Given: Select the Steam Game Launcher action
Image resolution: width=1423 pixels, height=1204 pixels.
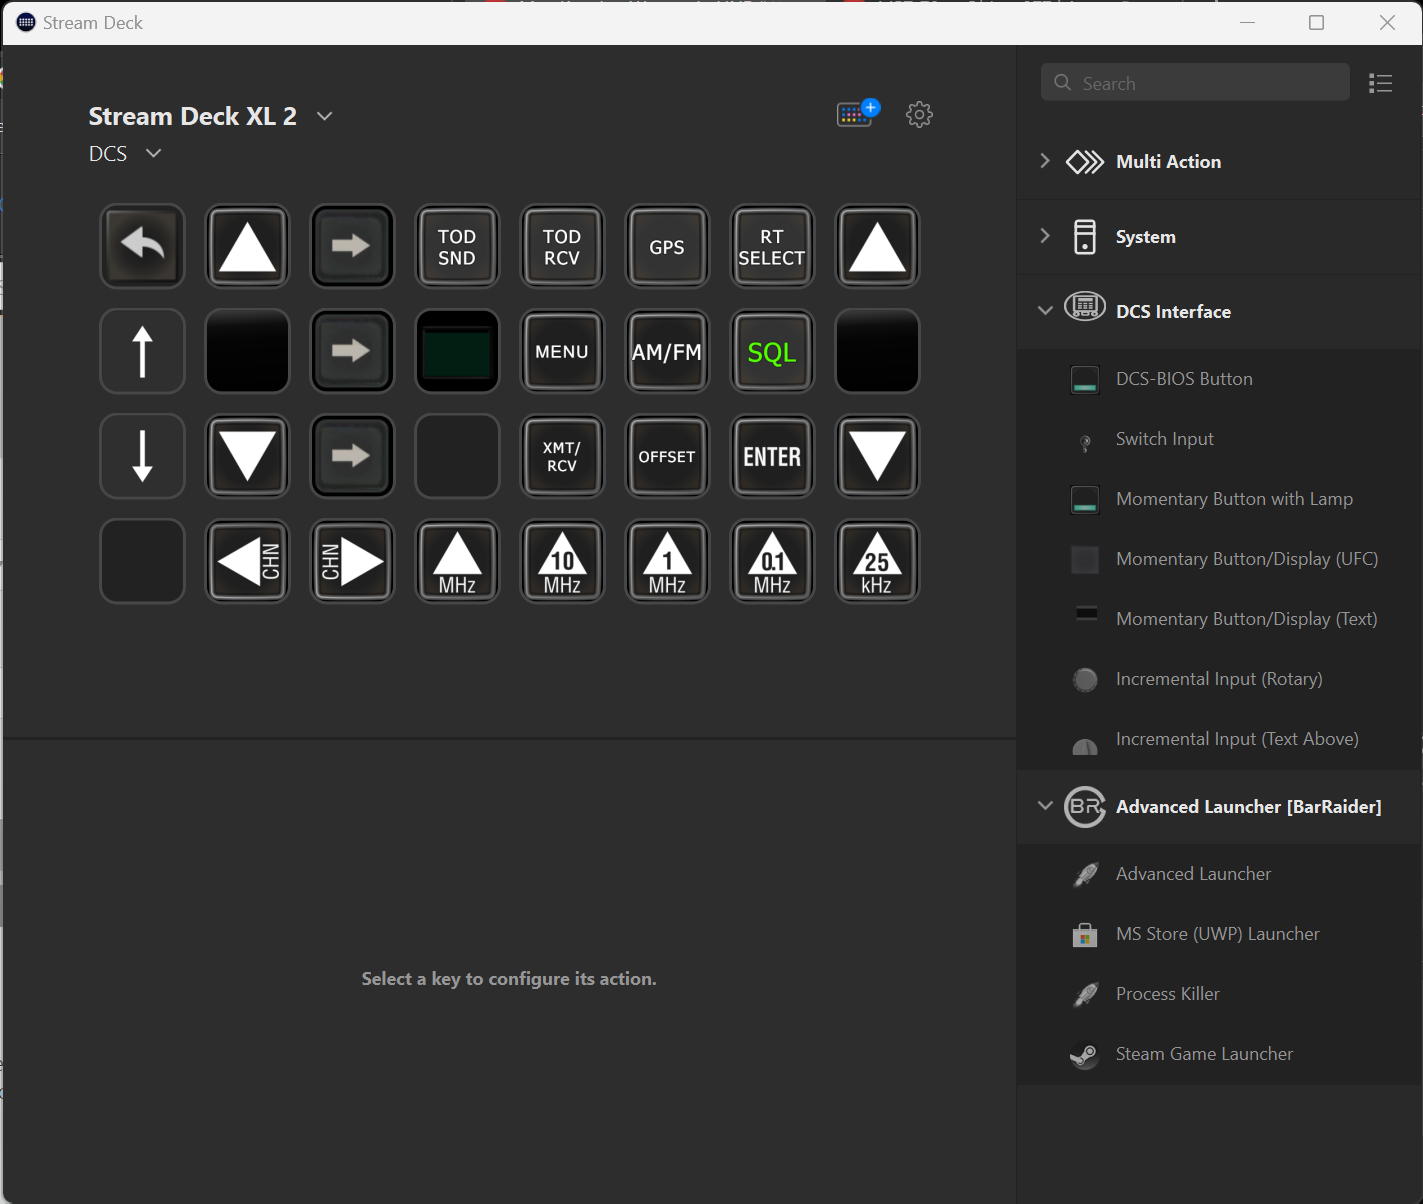Looking at the screenshot, I should coord(1204,1054).
